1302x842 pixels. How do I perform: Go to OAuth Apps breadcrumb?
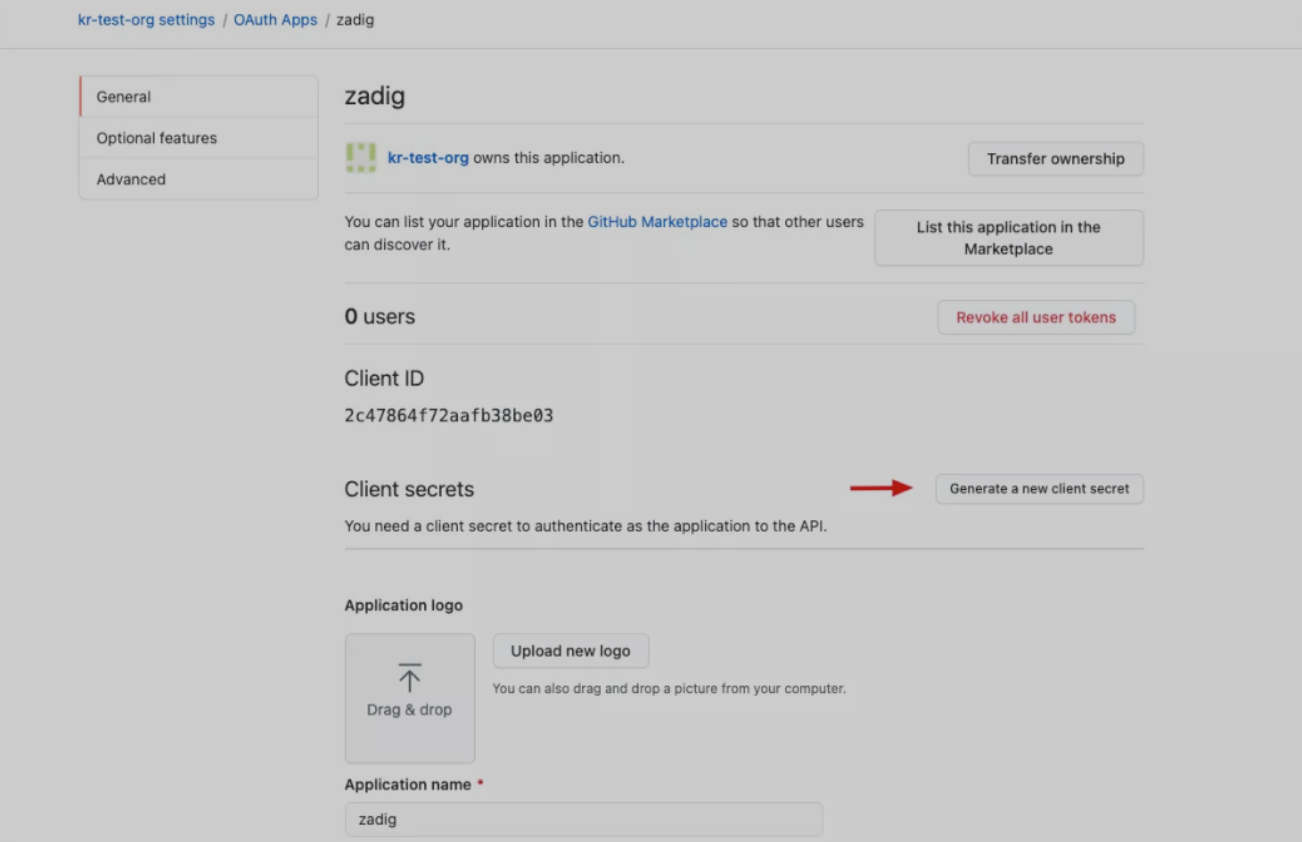click(x=275, y=20)
